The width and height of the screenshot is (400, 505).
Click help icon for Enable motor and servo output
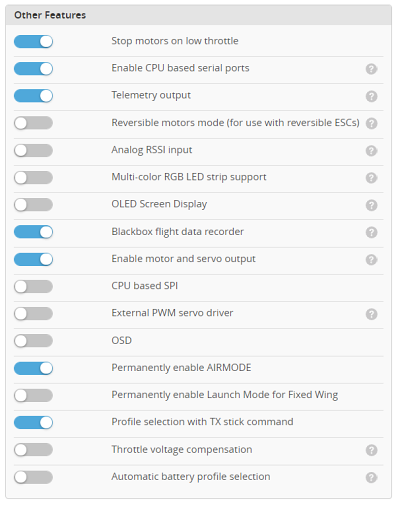[x=371, y=259]
